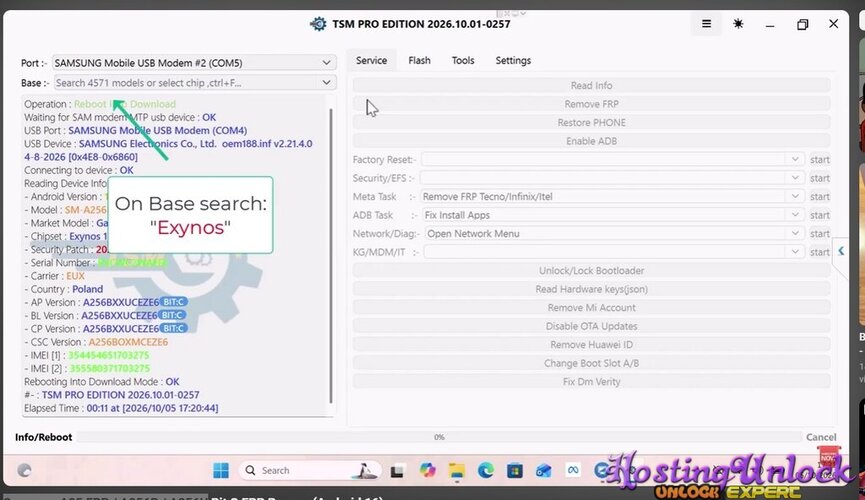Viewport: 865px width, 500px height.
Task: Switch to the Flash tab
Action: [419, 60]
